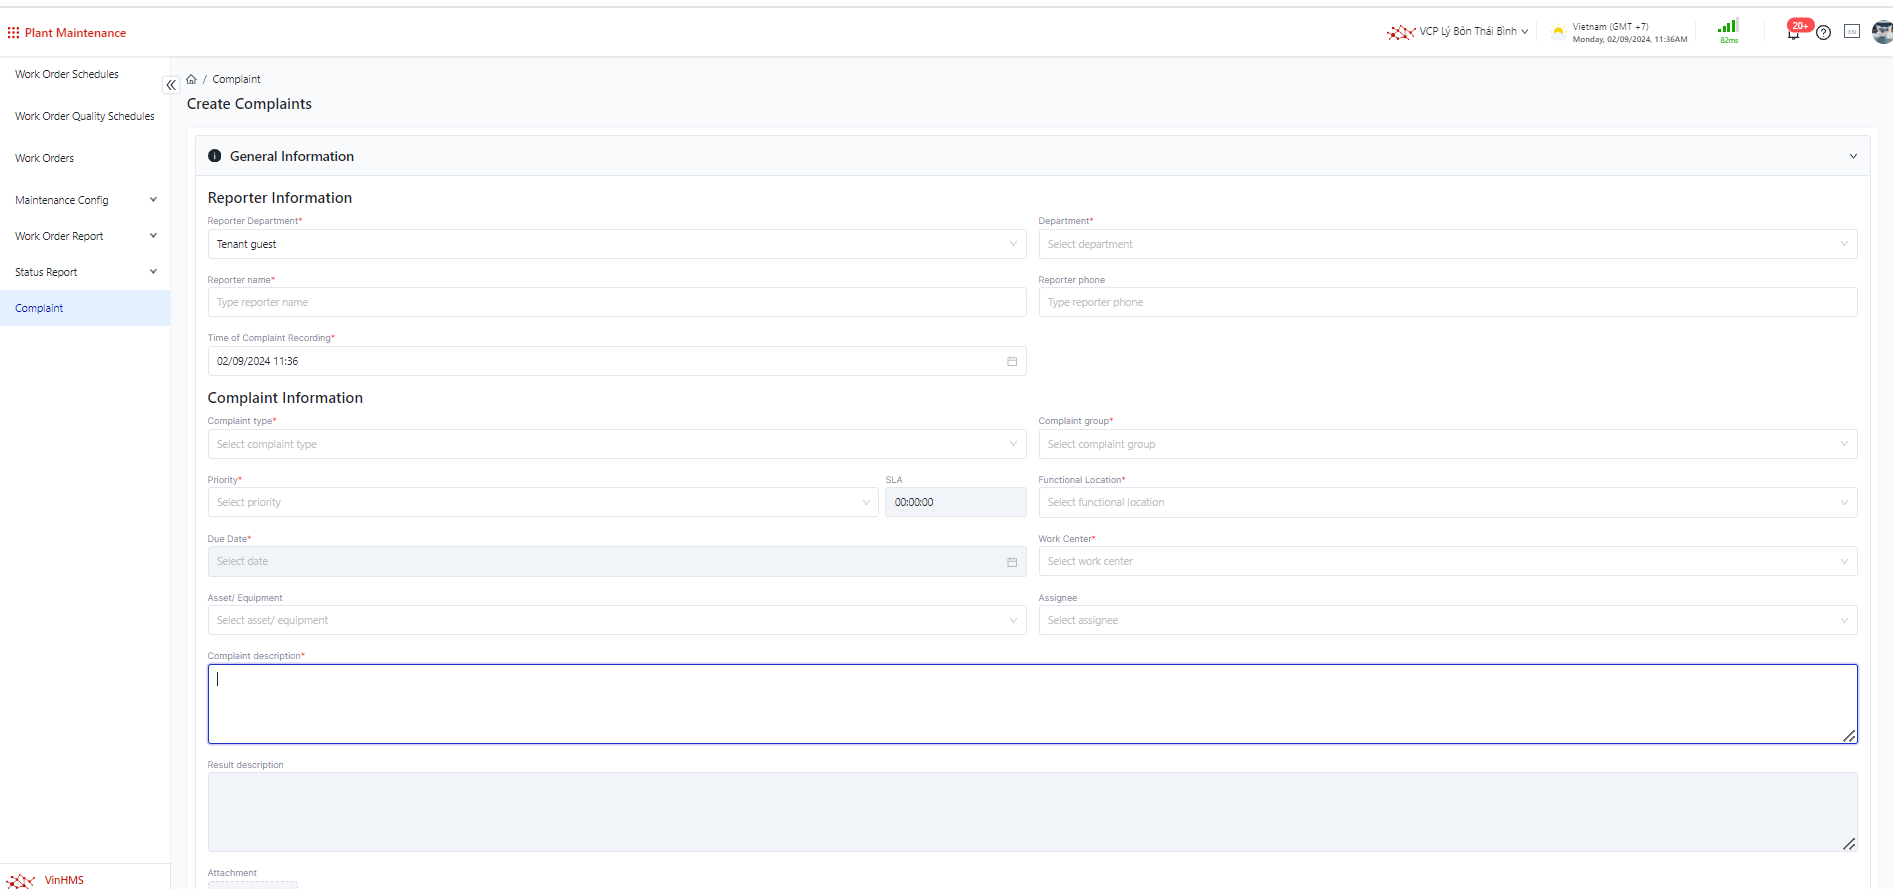1893x889 pixels.
Task: Click the Attachment label
Action: click(x=232, y=873)
